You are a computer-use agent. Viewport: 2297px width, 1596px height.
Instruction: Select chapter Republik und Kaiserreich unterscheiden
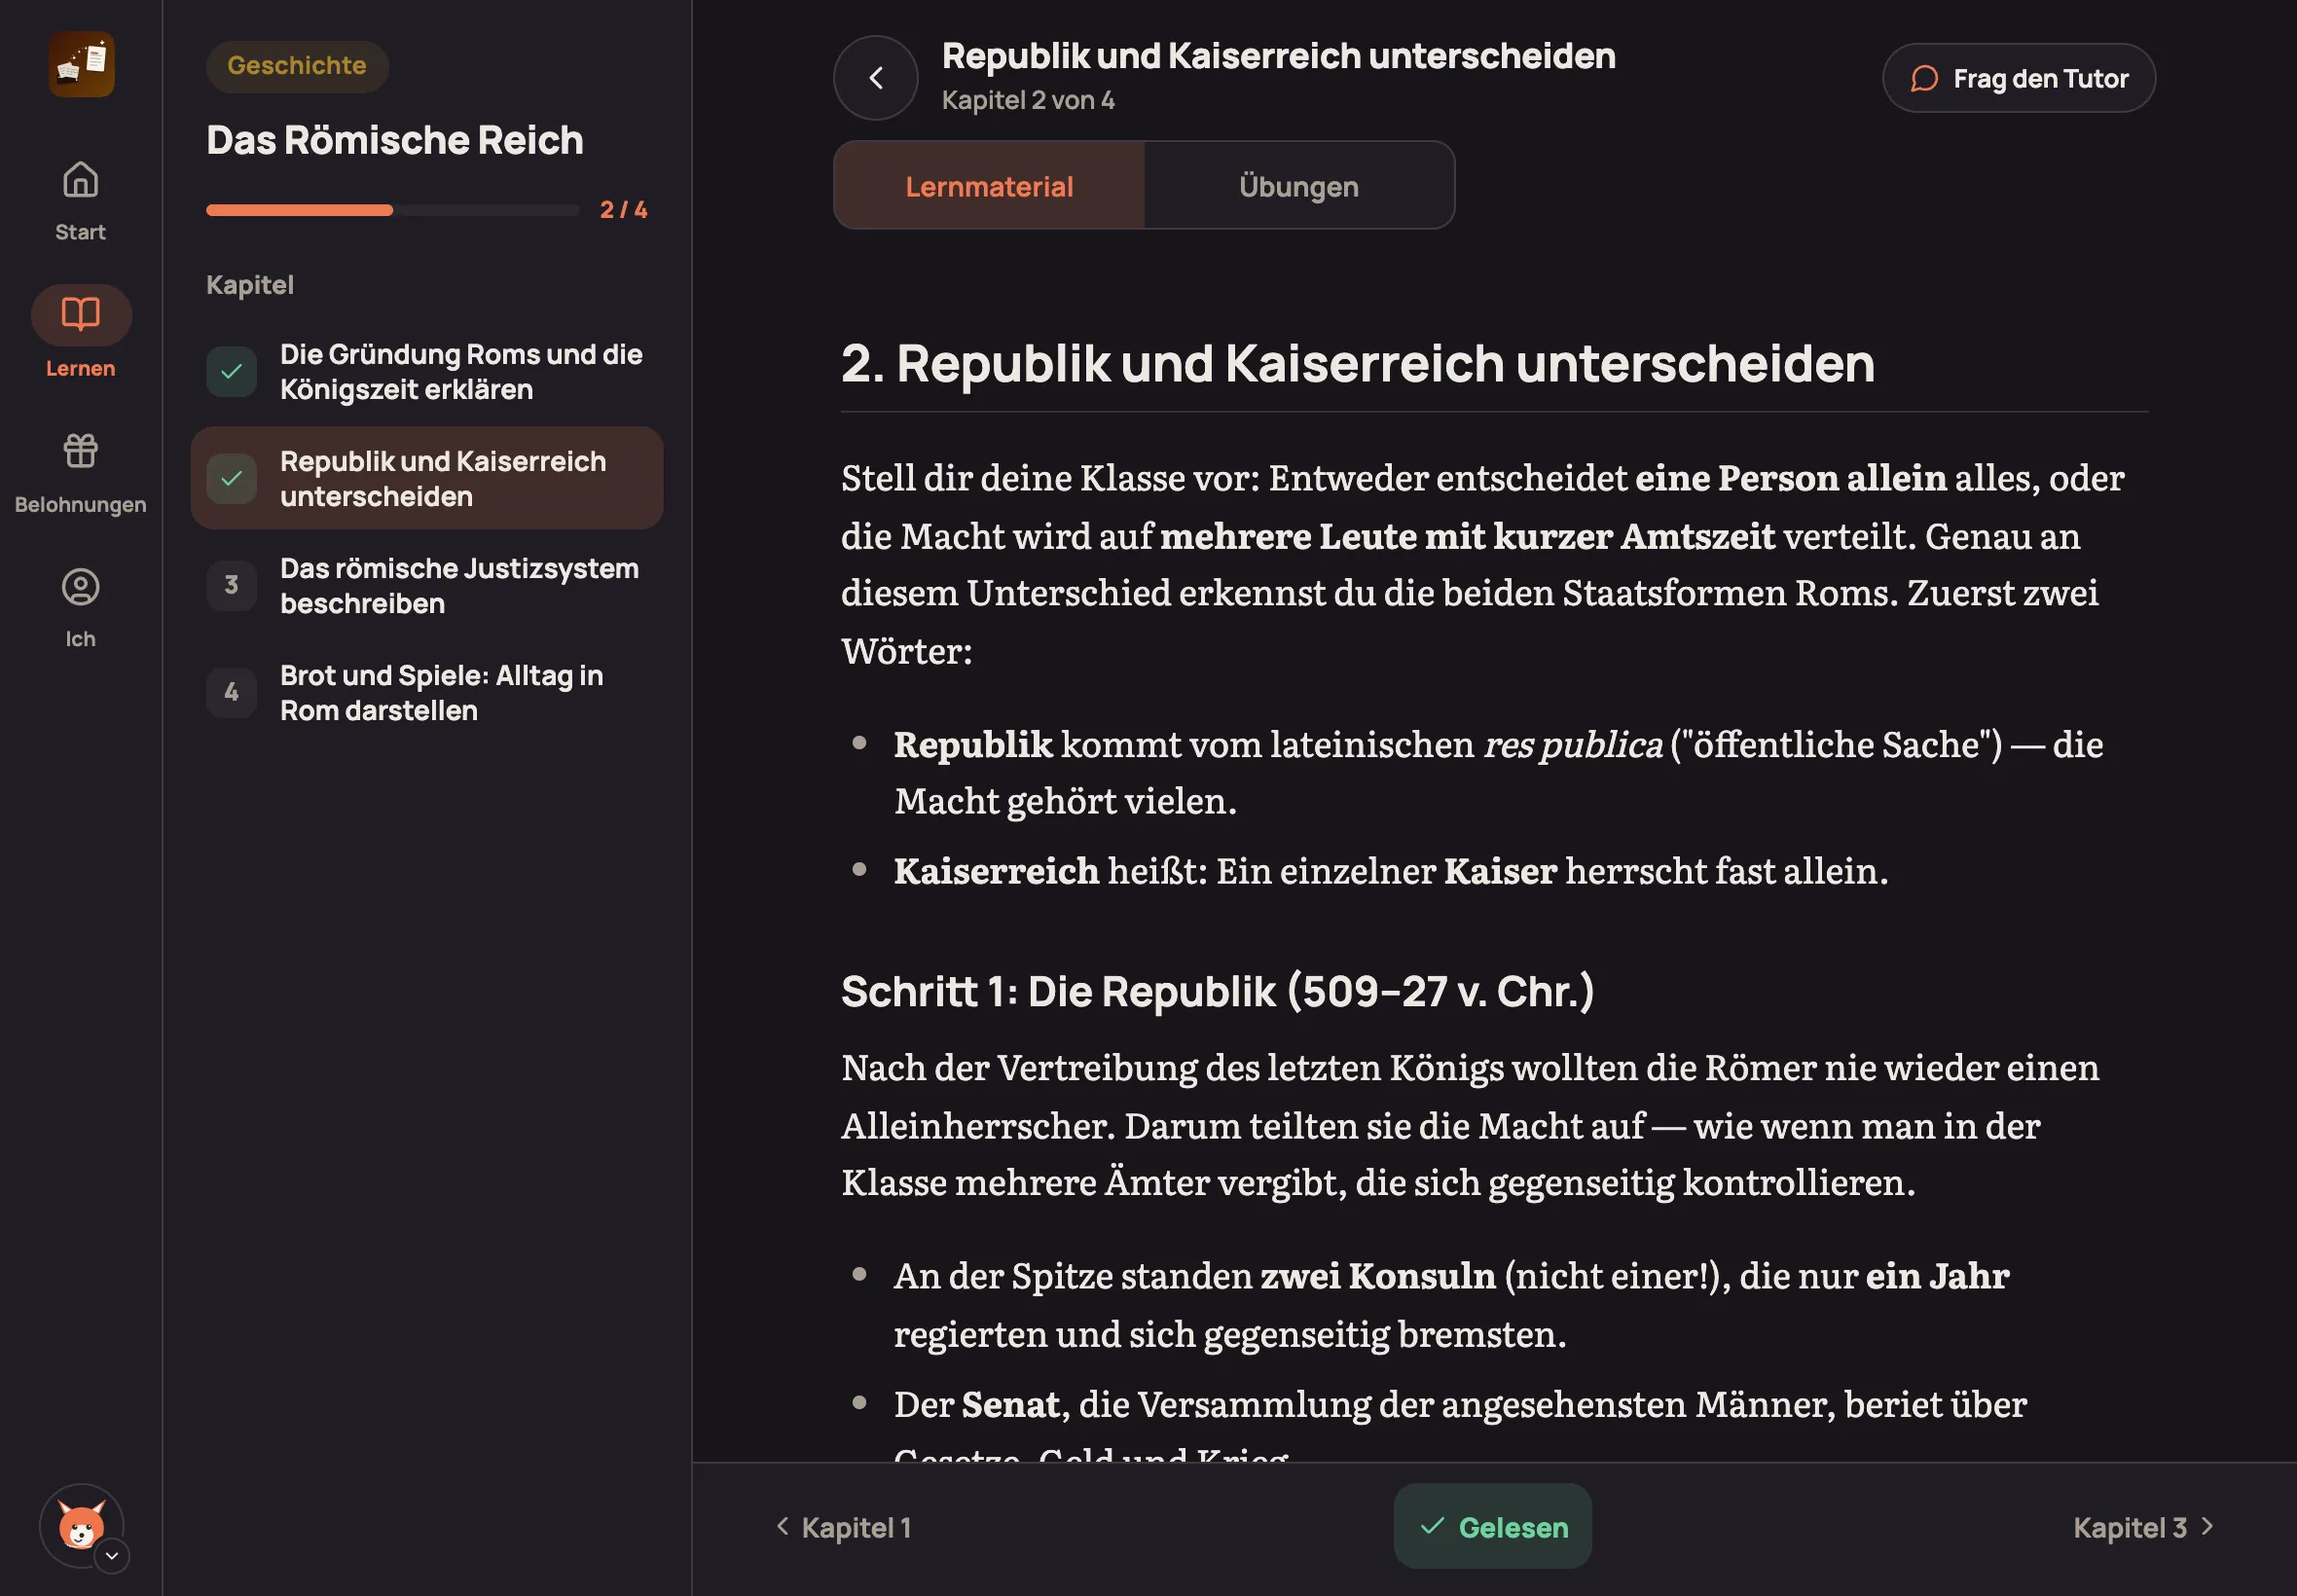[427, 479]
